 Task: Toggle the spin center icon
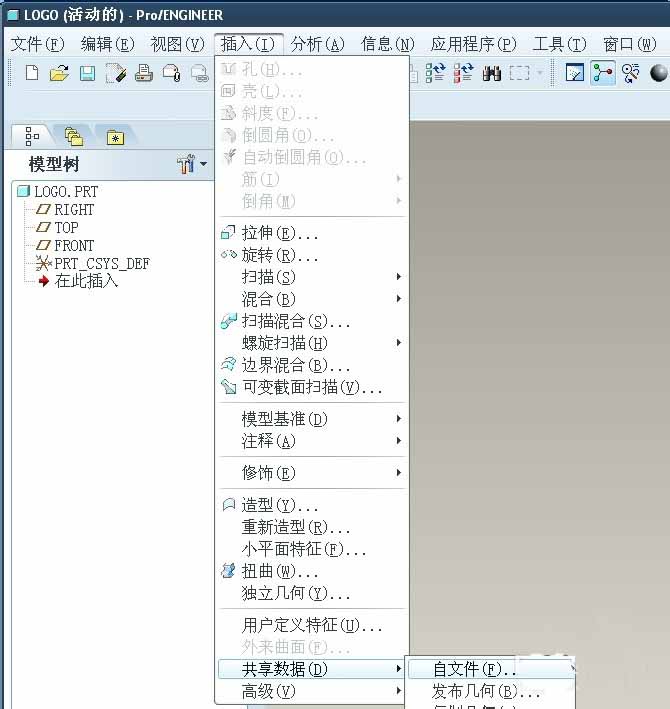(603, 73)
